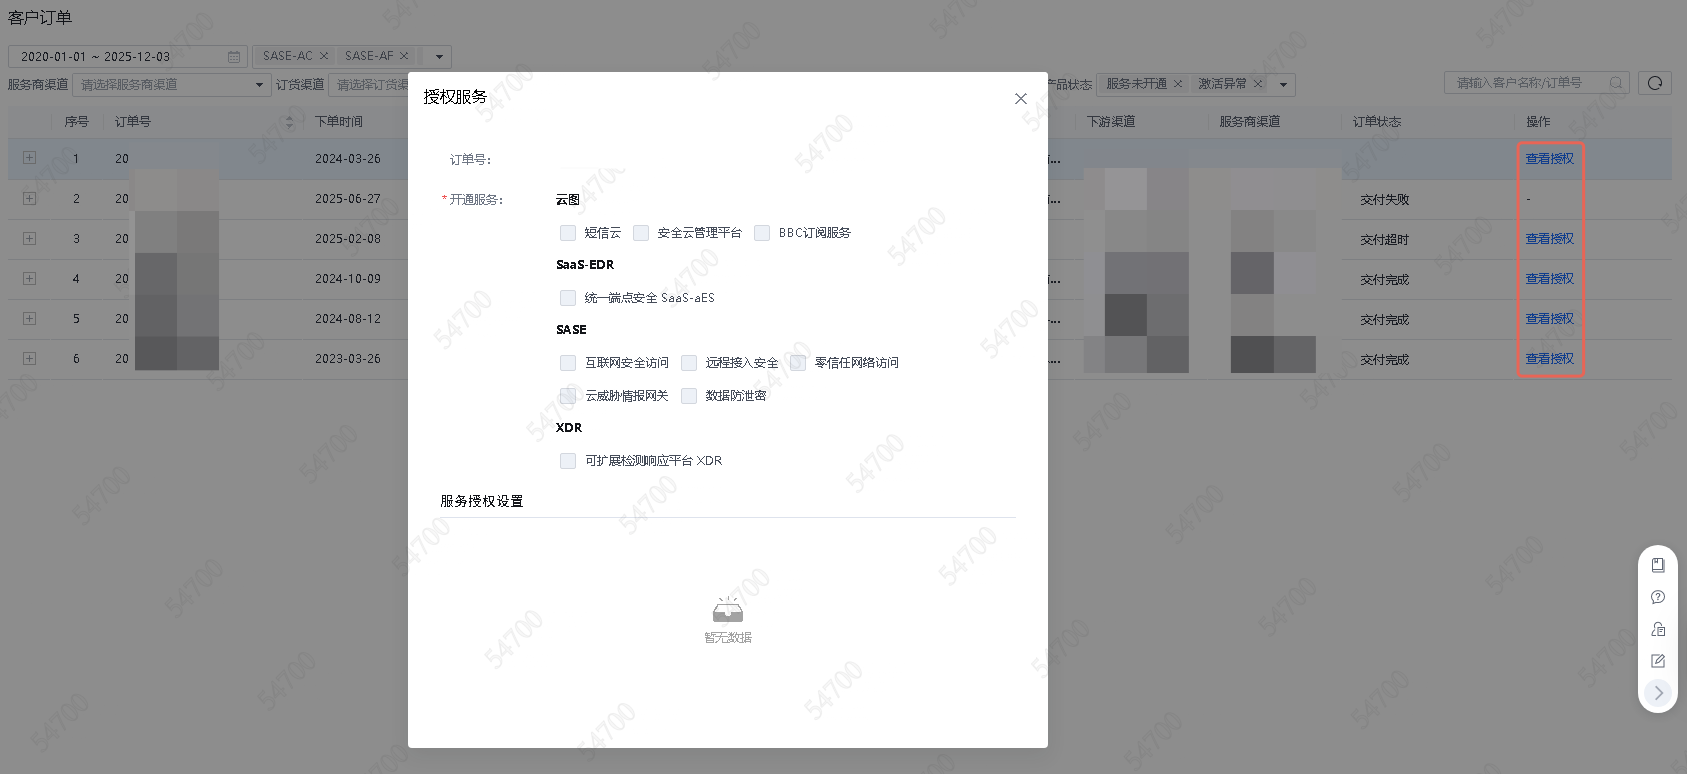This screenshot has height=774, width=1687.
Task: Open the 产品状态 dropdown arrow
Action: tap(1283, 85)
